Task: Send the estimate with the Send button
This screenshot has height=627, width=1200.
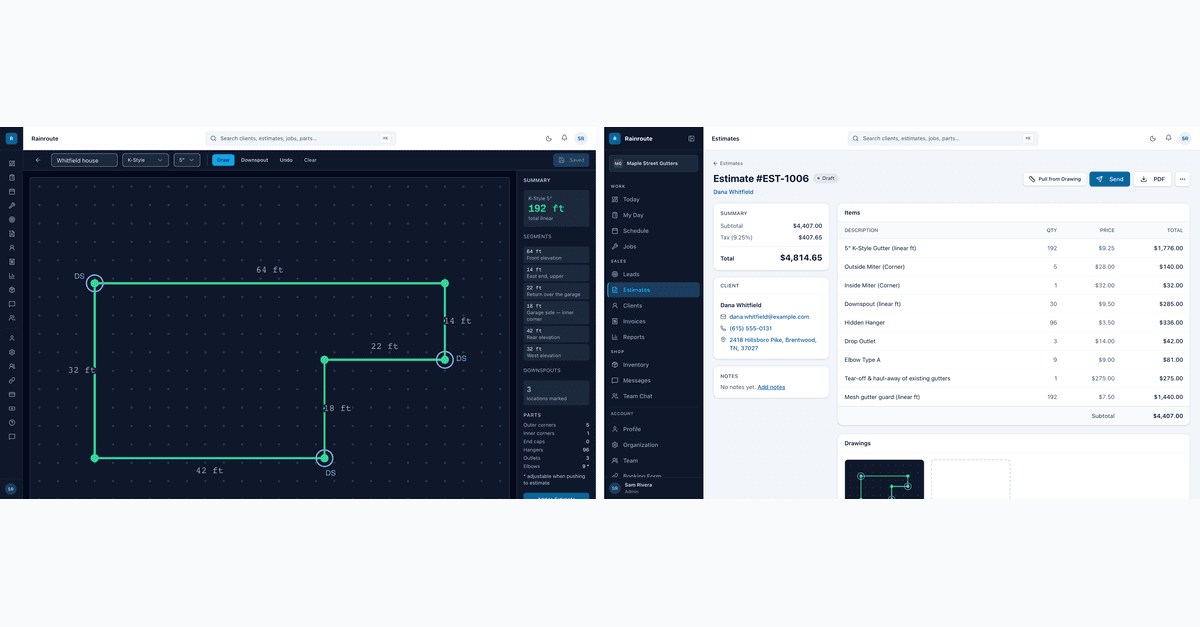Action: [1109, 179]
